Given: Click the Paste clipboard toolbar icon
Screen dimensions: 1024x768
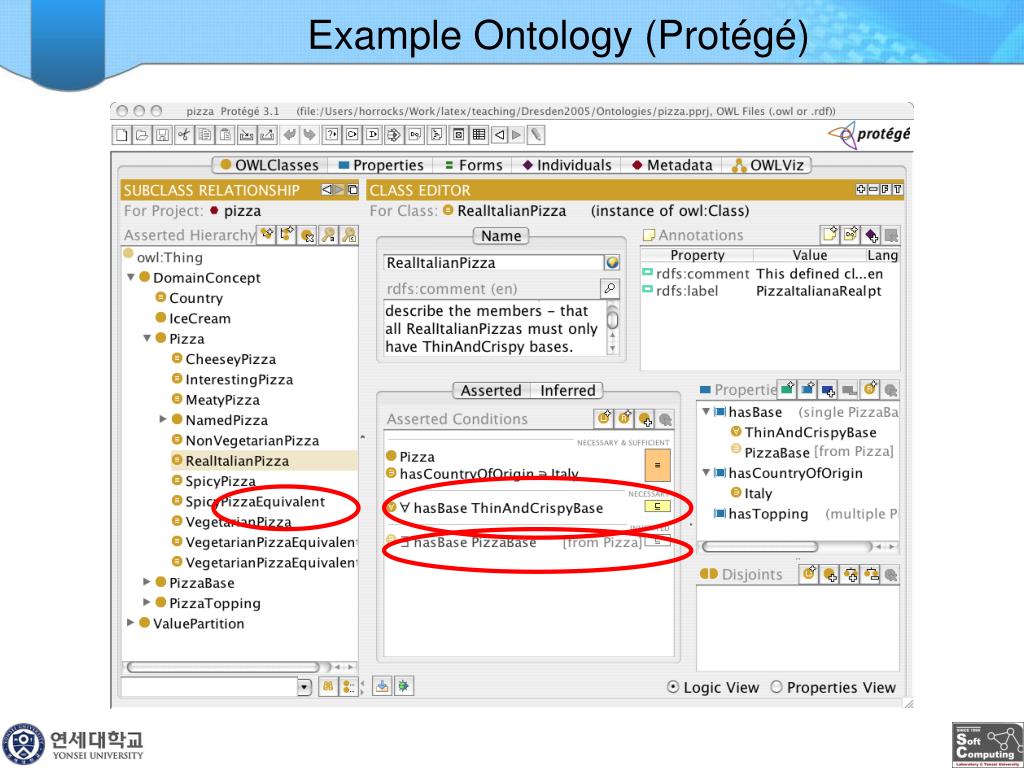Looking at the screenshot, I should click(225, 135).
